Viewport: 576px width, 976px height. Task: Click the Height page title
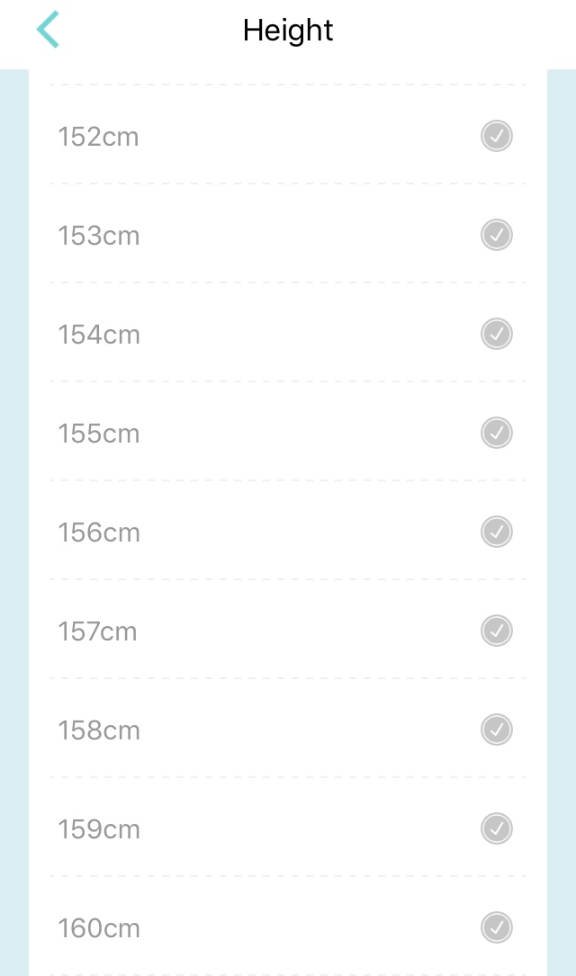pos(288,30)
